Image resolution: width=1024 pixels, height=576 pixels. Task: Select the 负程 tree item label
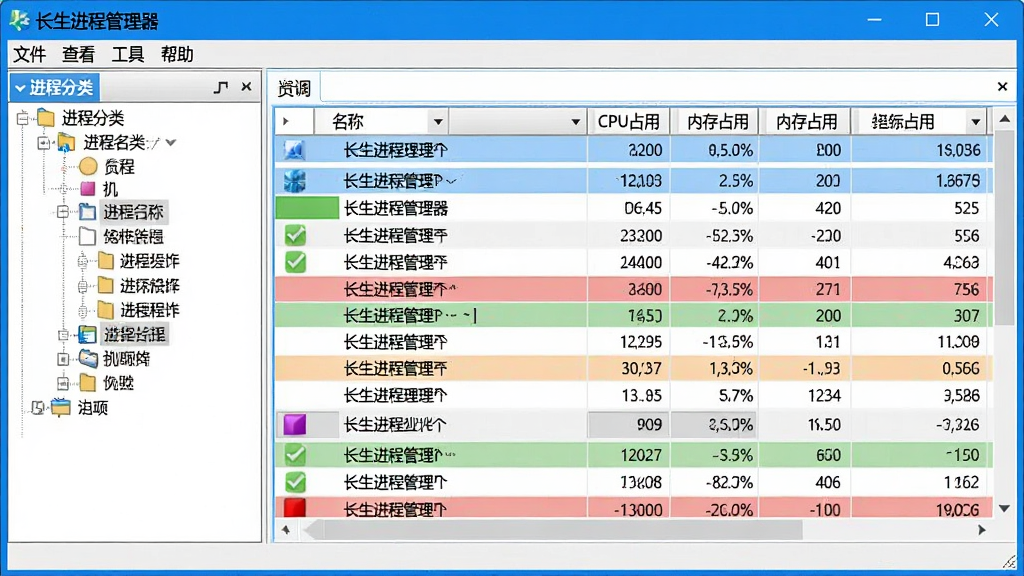(119, 167)
